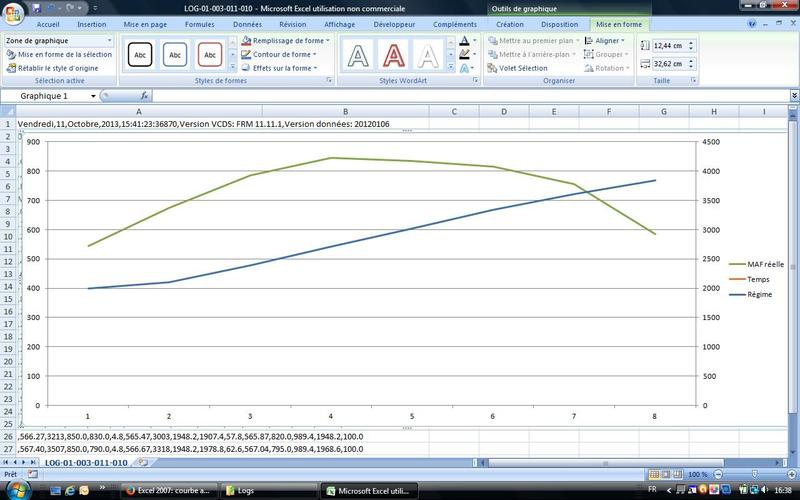Click the Save icon in quick access toolbar
The height and width of the screenshot is (500, 800).
coord(37,8)
